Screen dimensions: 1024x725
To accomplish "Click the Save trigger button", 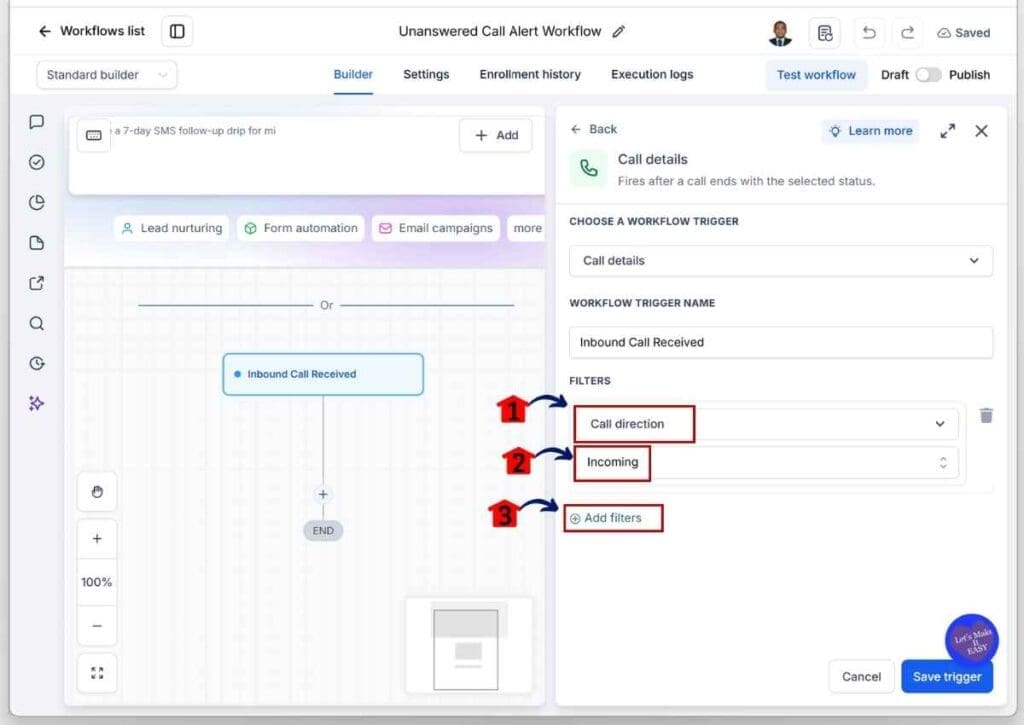I will pyautogui.click(x=946, y=677).
